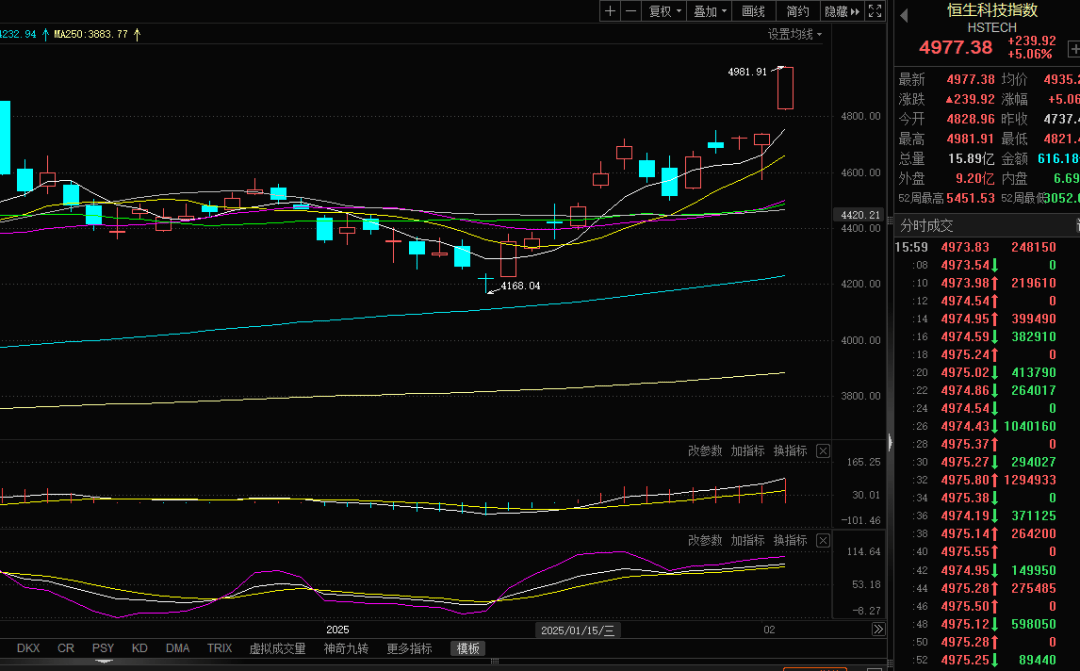Viewport: 1080px width, 671px height.
Task: Open the 叠加 overlay dropdown
Action: [x=709, y=11]
